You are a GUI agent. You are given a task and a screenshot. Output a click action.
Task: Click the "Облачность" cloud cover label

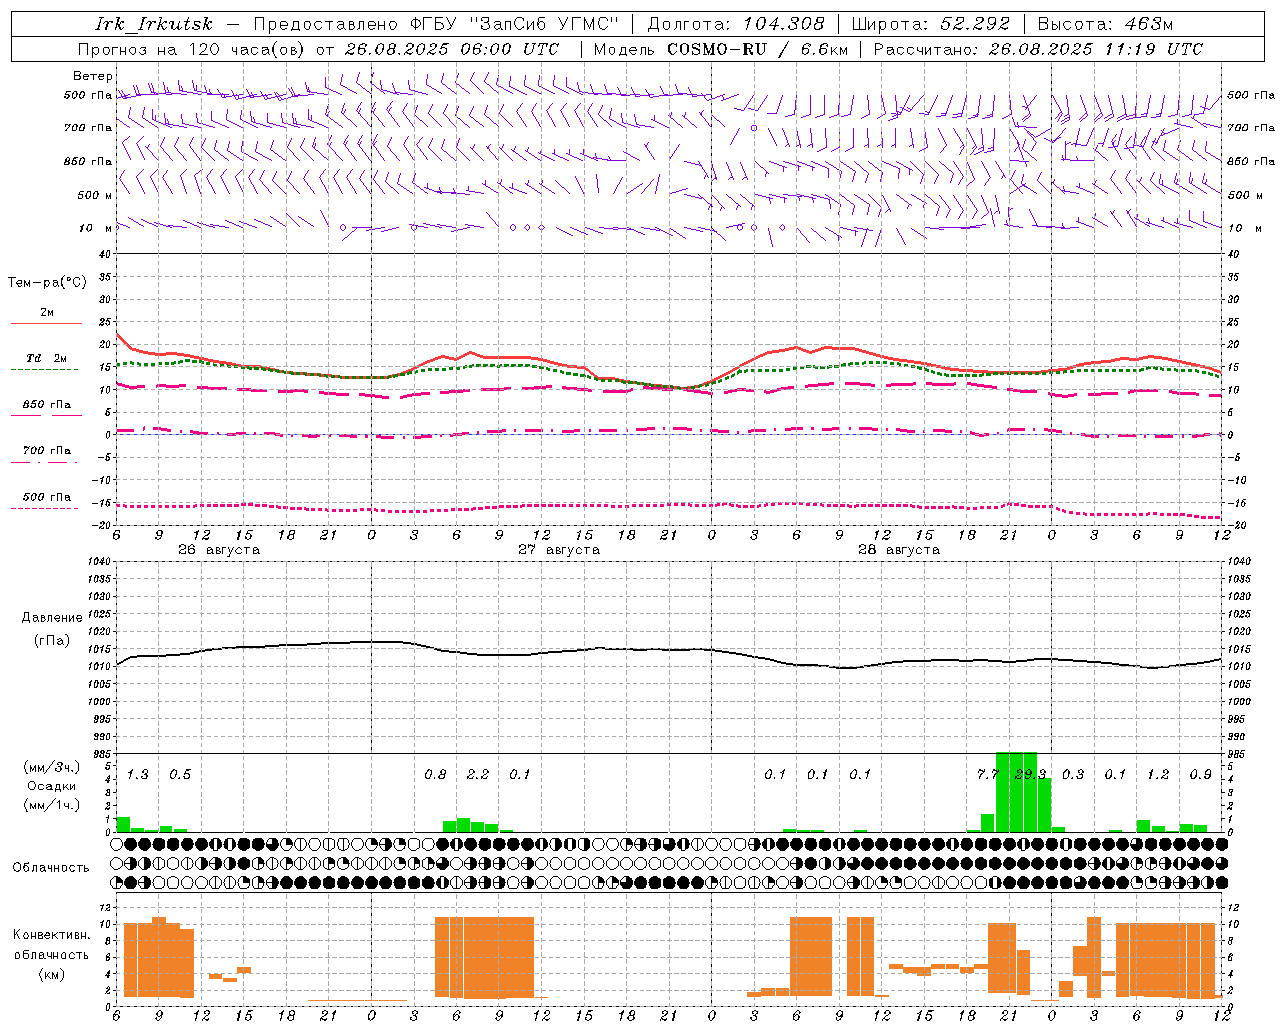[x=51, y=868]
